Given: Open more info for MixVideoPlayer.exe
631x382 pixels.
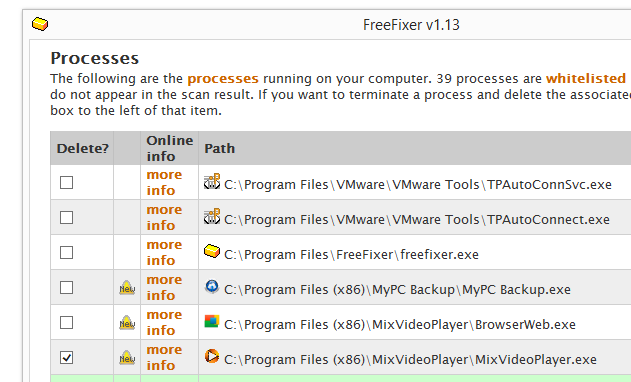Looking at the screenshot, I should pos(164,357).
